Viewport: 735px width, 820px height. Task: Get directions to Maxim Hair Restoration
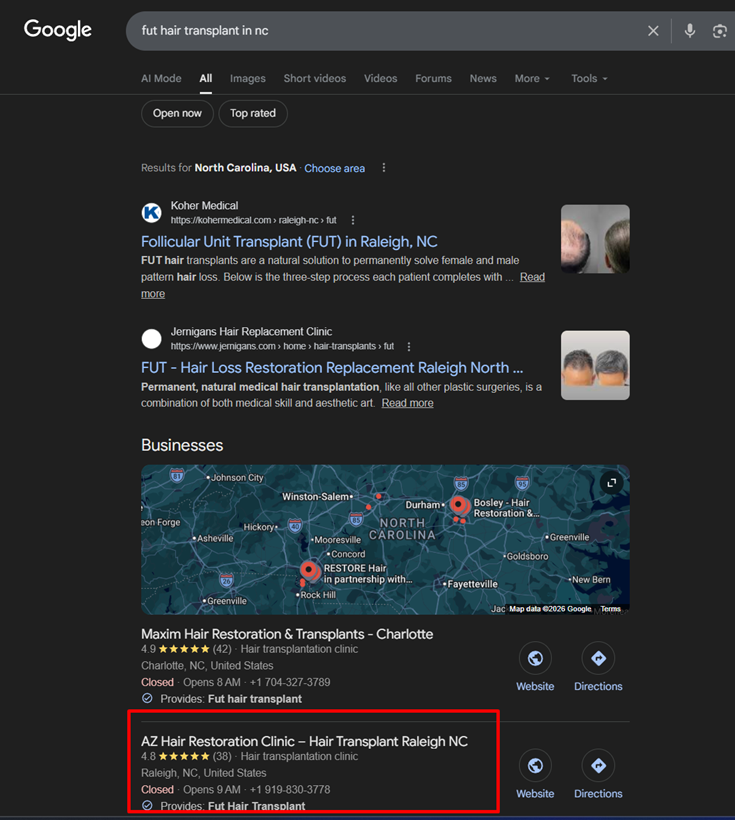(598, 659)
